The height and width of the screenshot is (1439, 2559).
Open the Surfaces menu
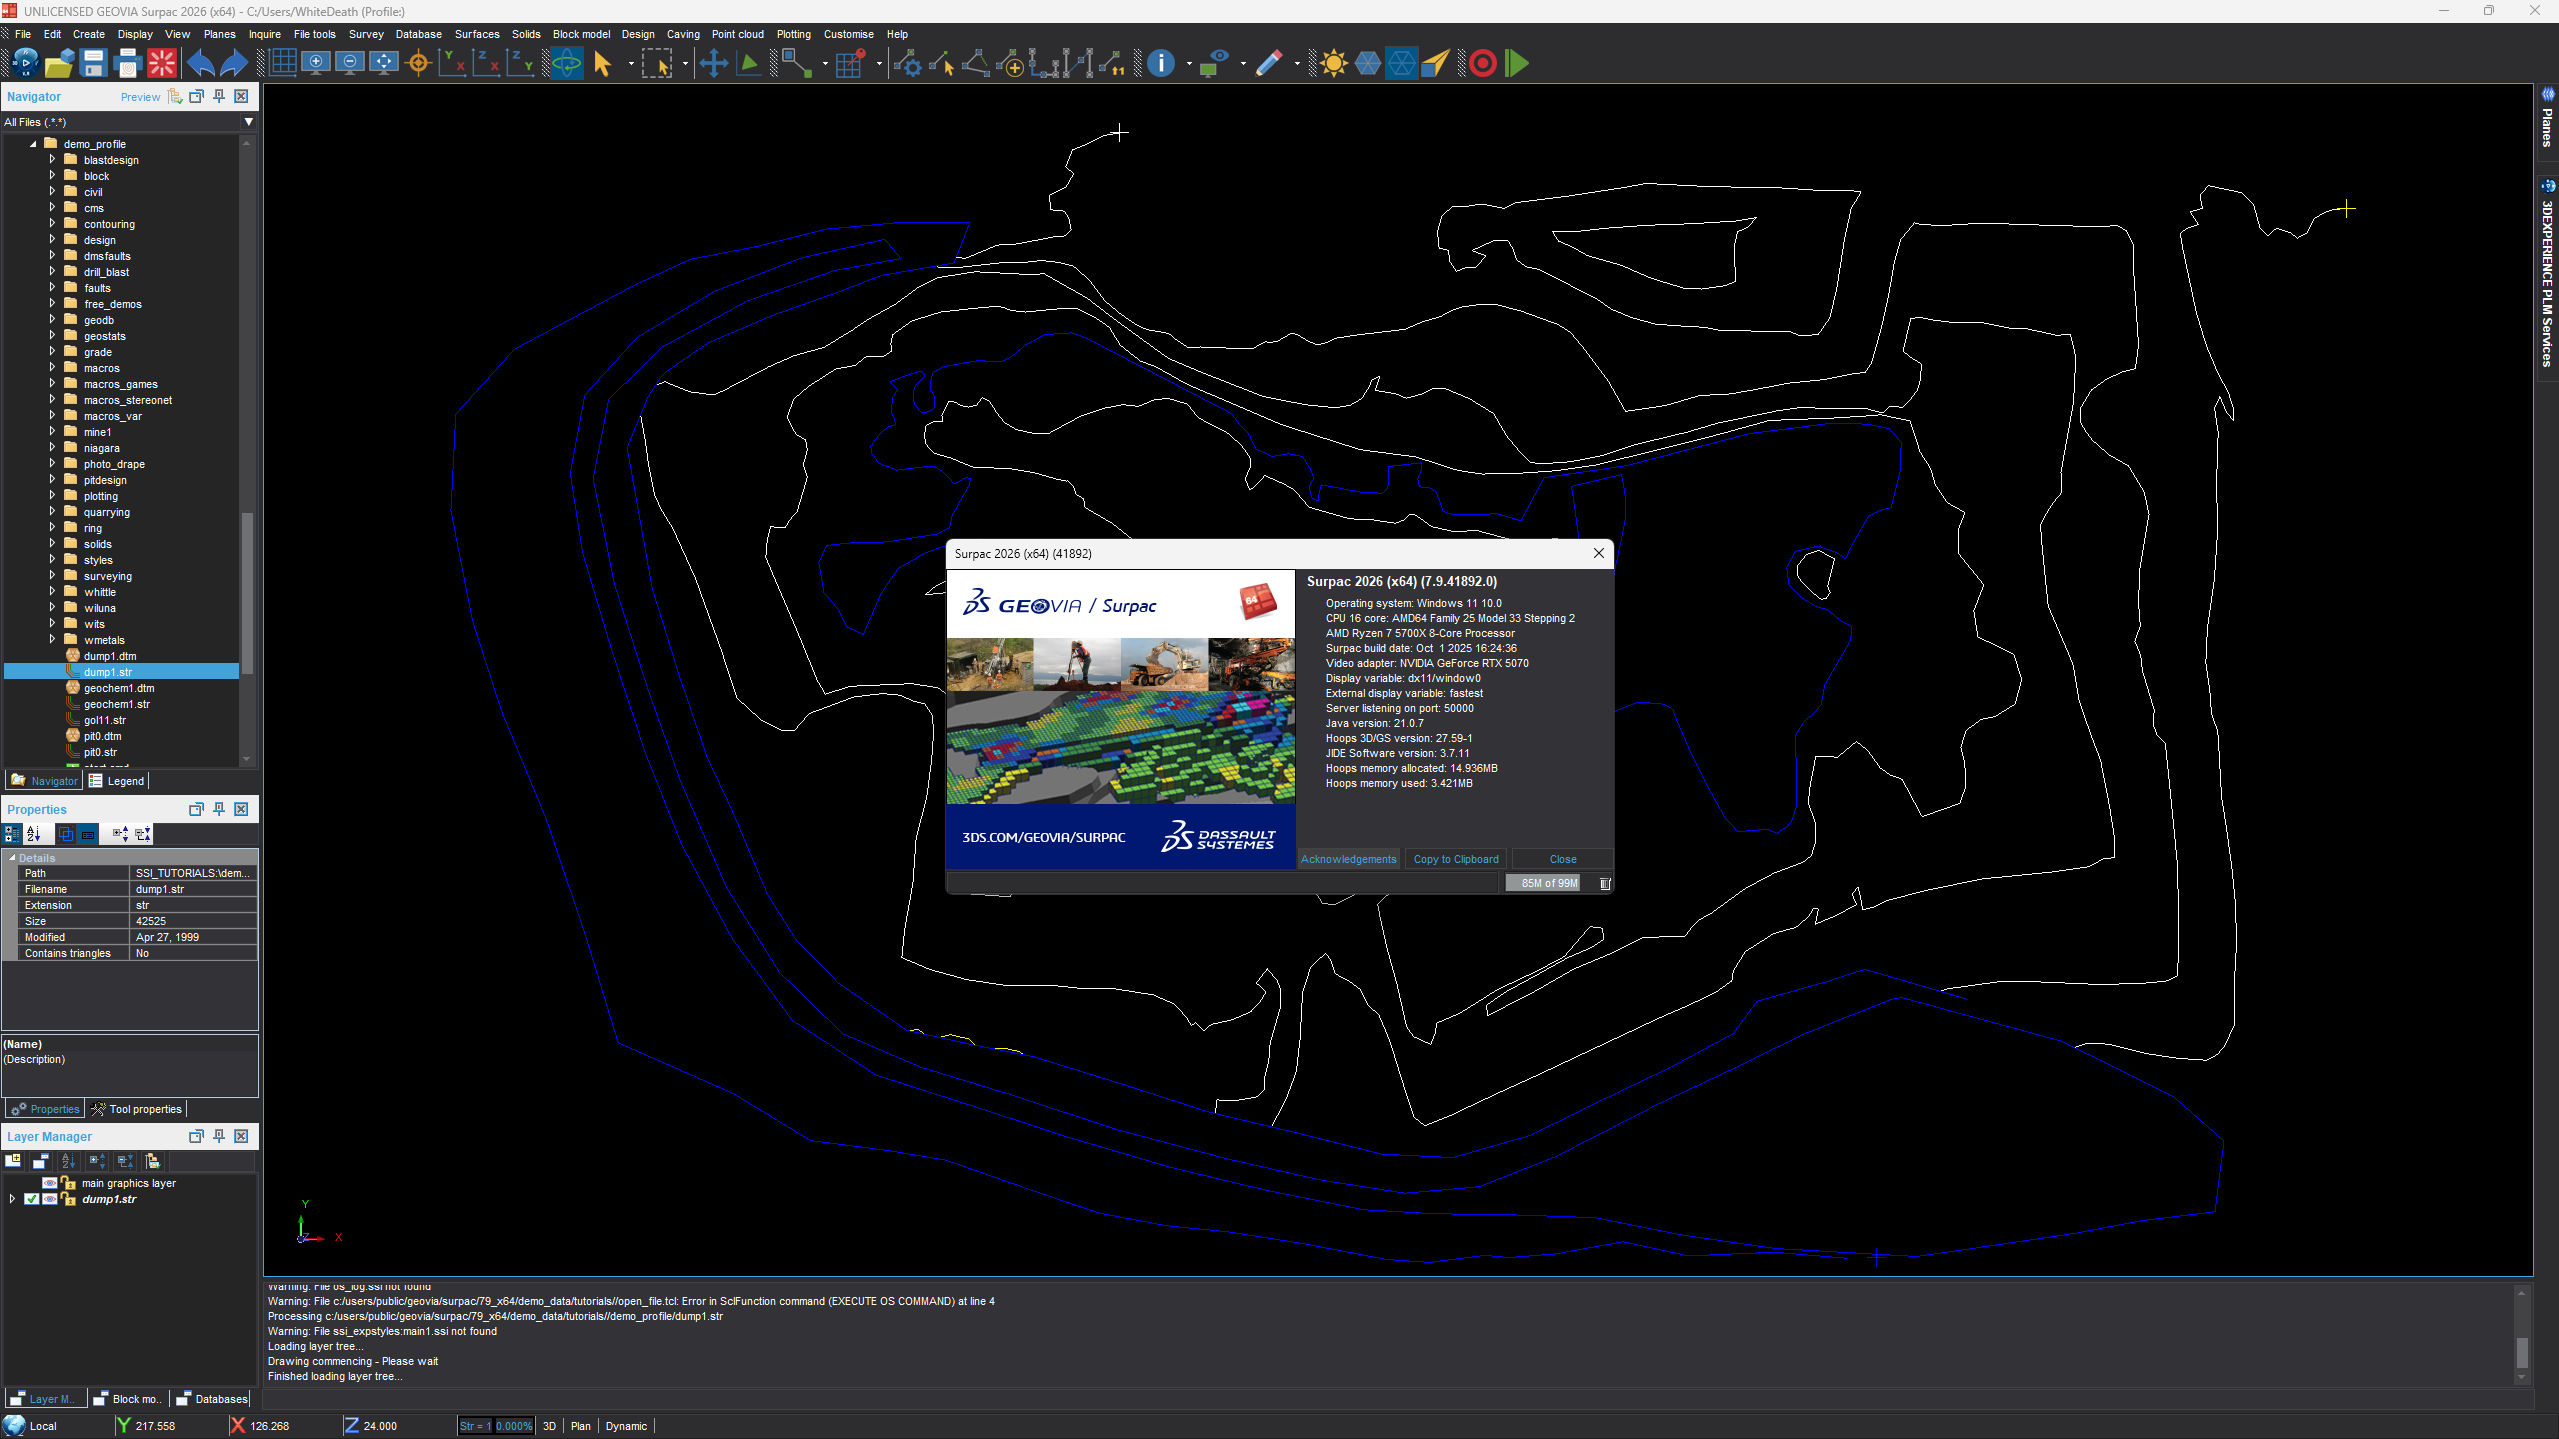click(476, 34)
